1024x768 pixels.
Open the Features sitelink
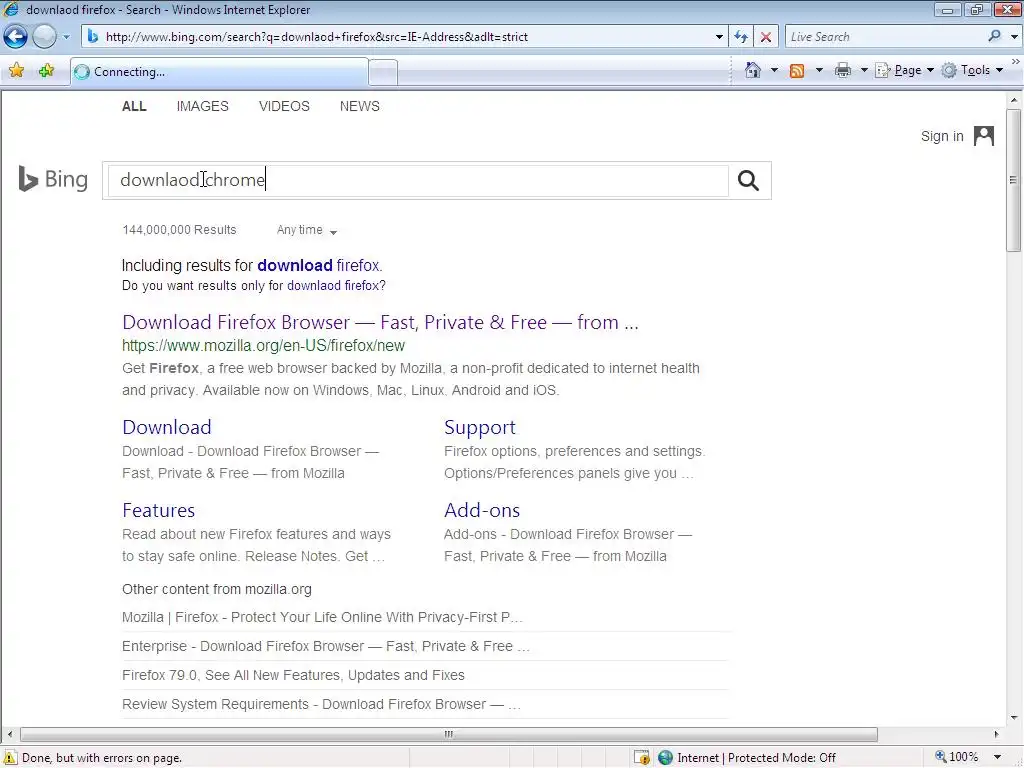[x=159, y=510]
